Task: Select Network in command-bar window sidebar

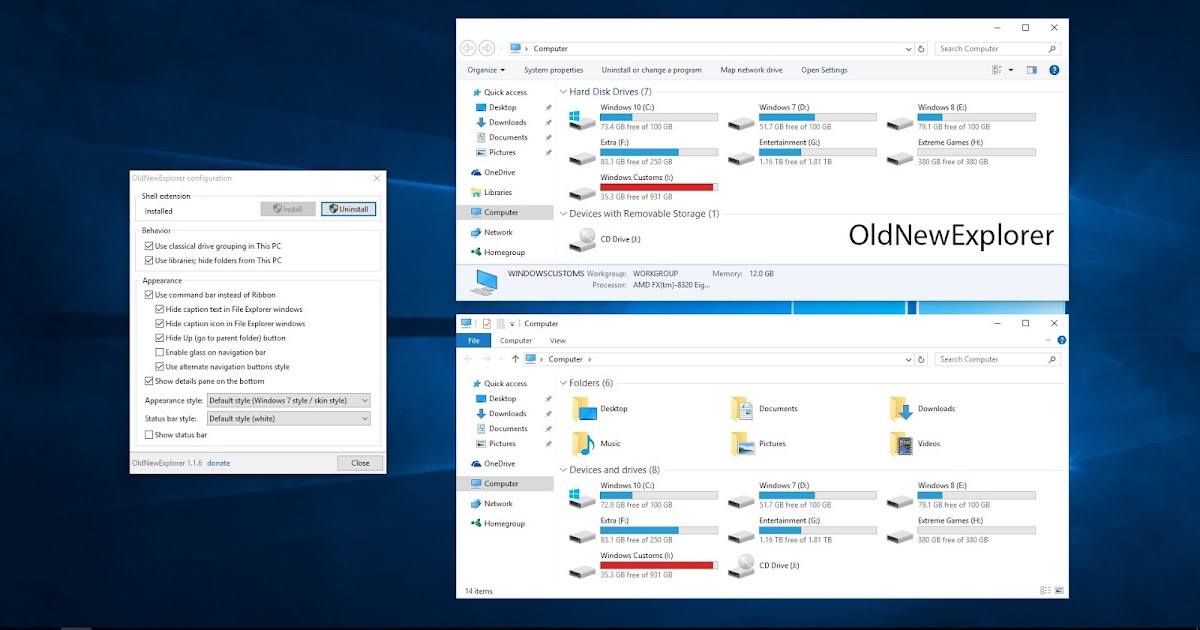Action: click(x=497, y=232)
